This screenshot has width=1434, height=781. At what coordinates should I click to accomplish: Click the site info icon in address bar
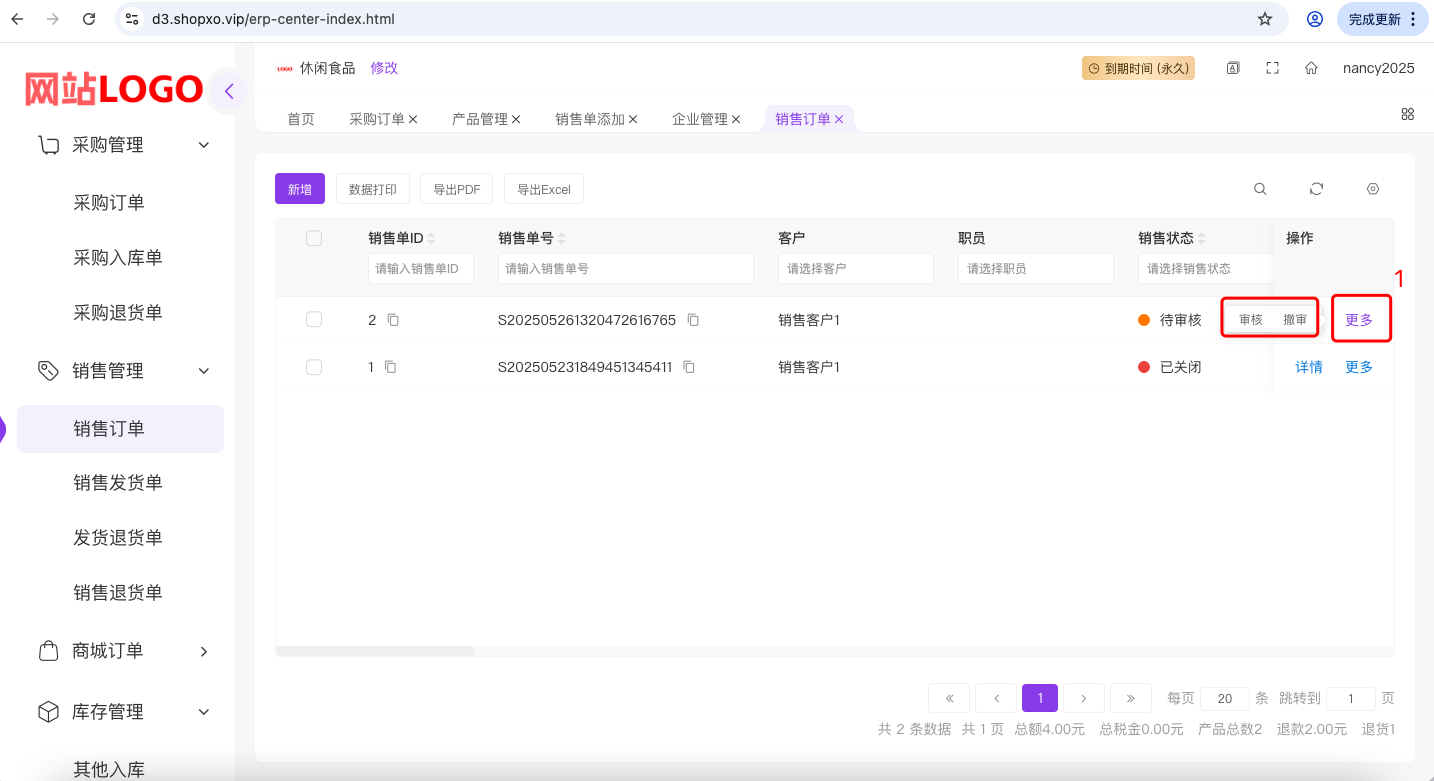[x=132, y=19]
